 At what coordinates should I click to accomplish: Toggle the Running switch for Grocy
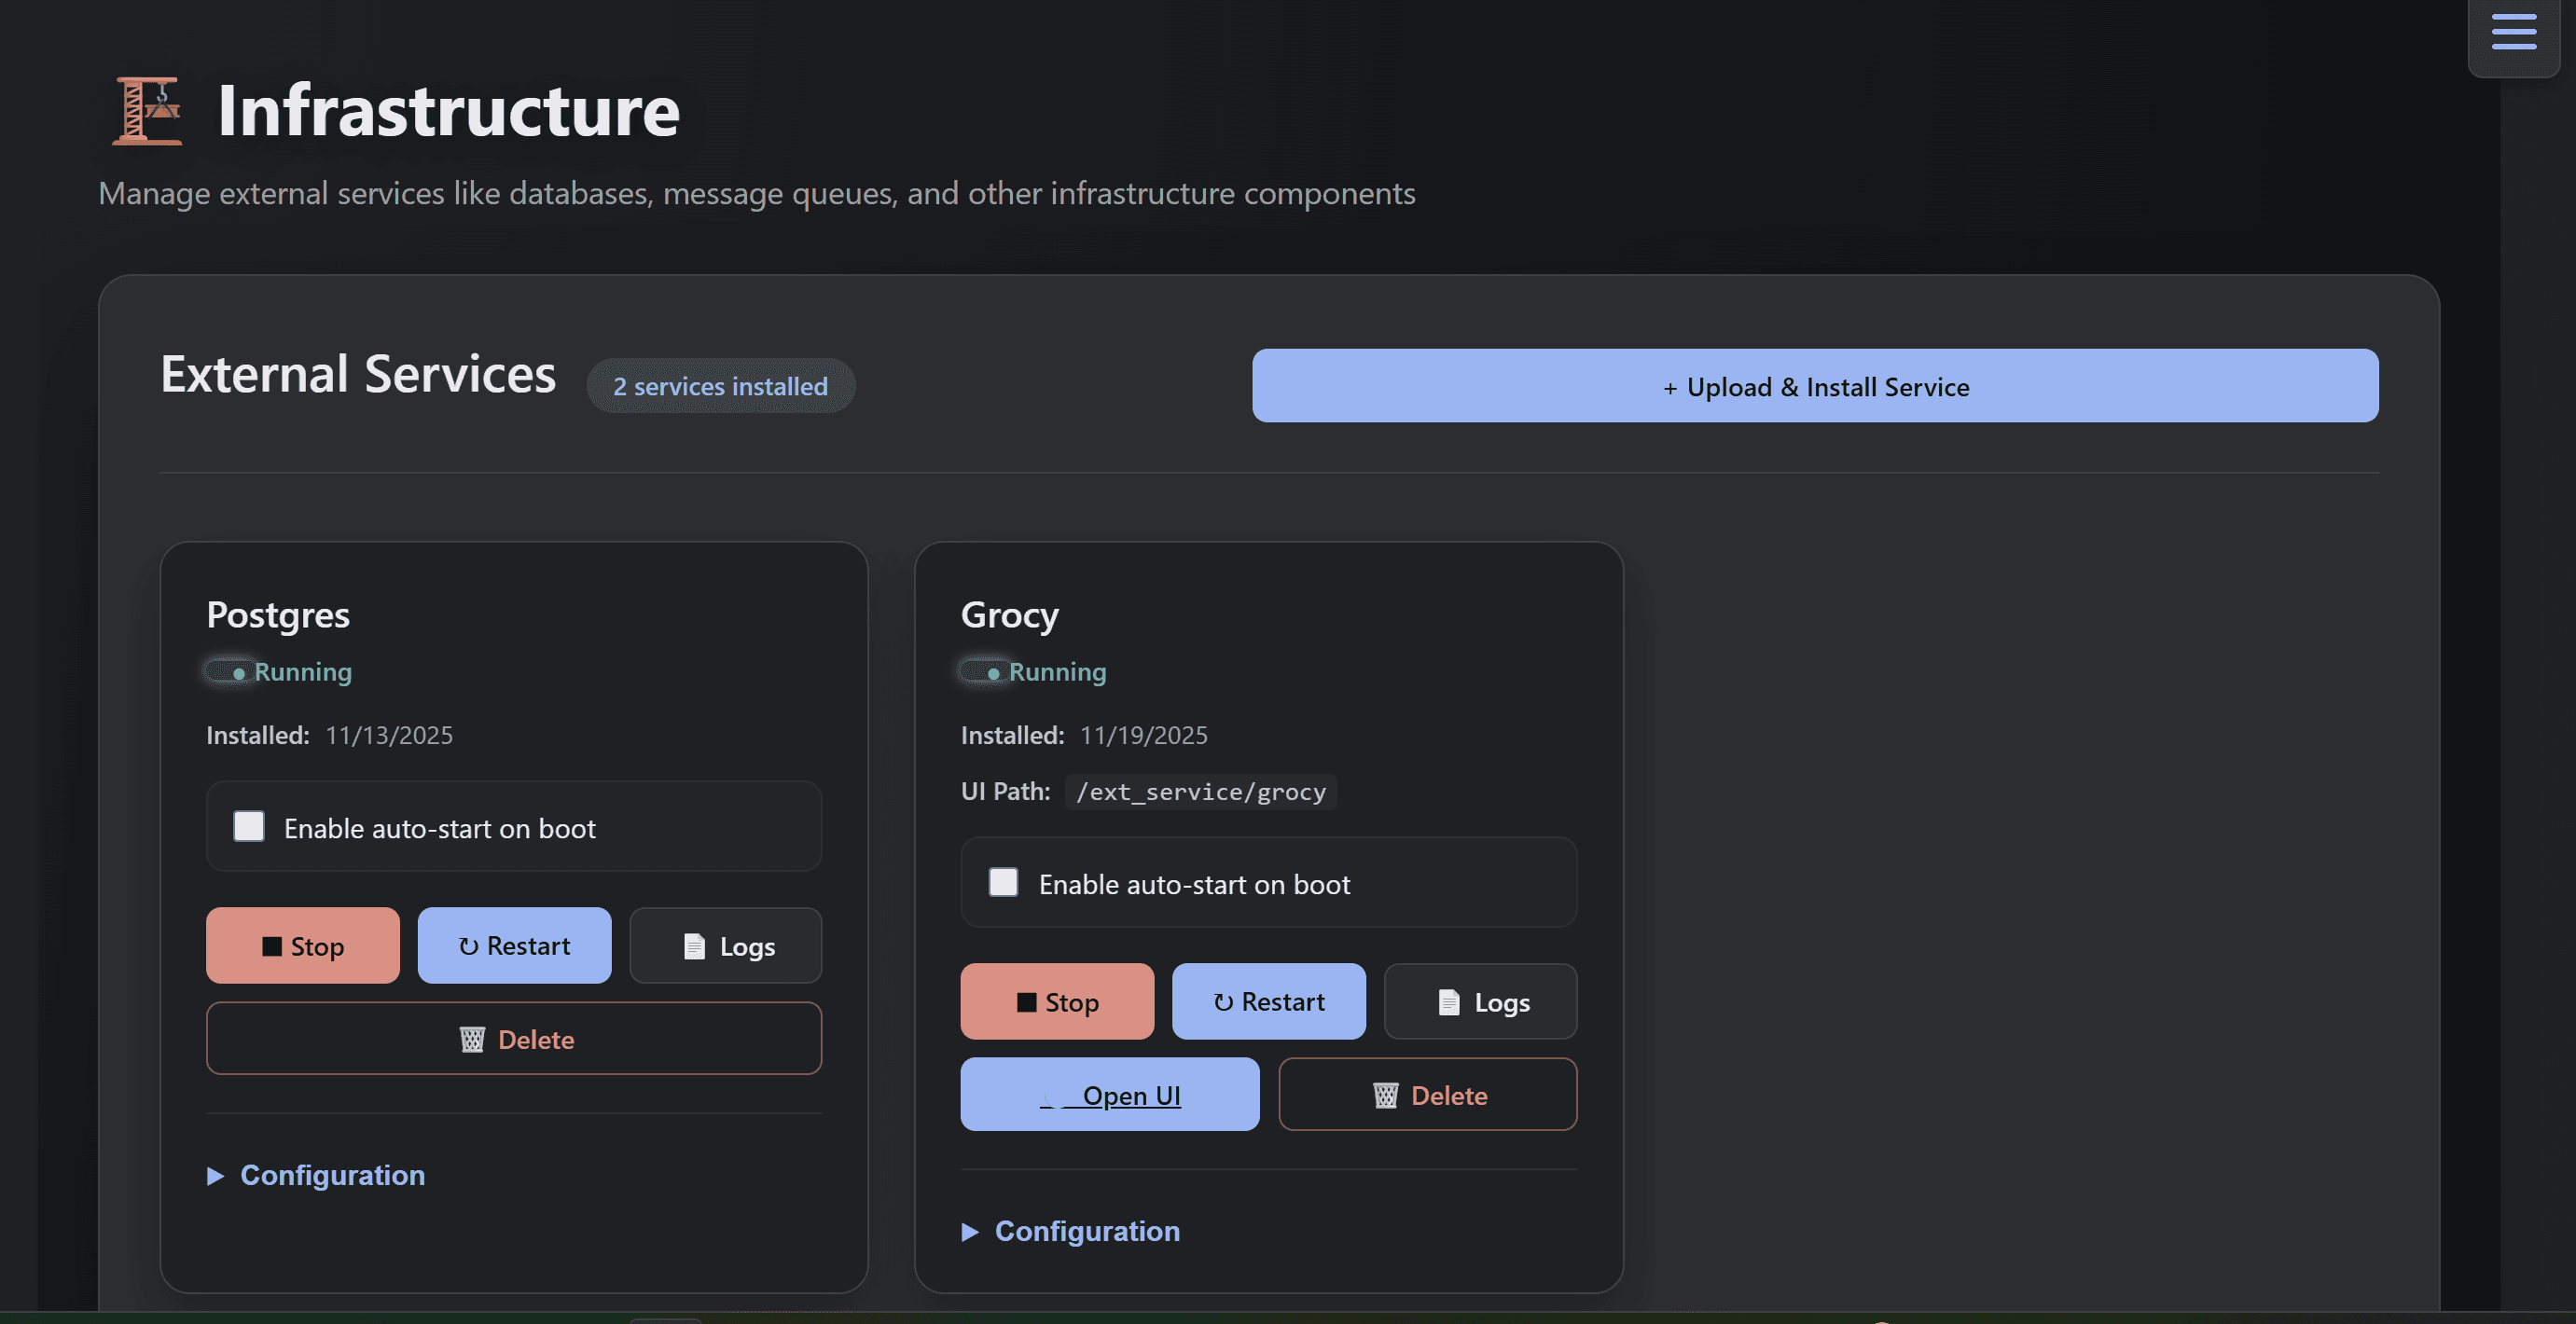click(983, 671)
